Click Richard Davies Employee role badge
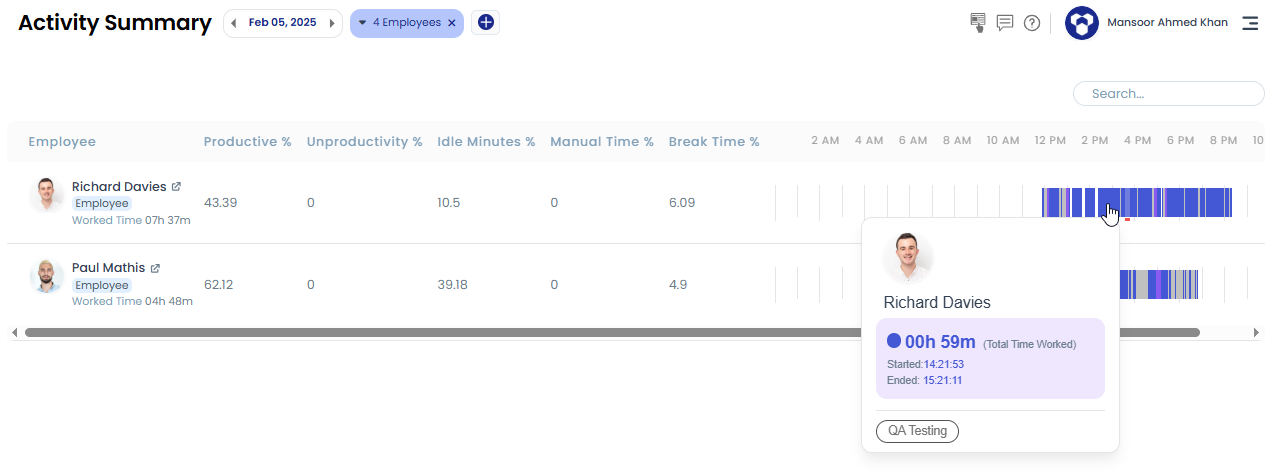This screenshot has height=473, width=1283. (102, 204)
